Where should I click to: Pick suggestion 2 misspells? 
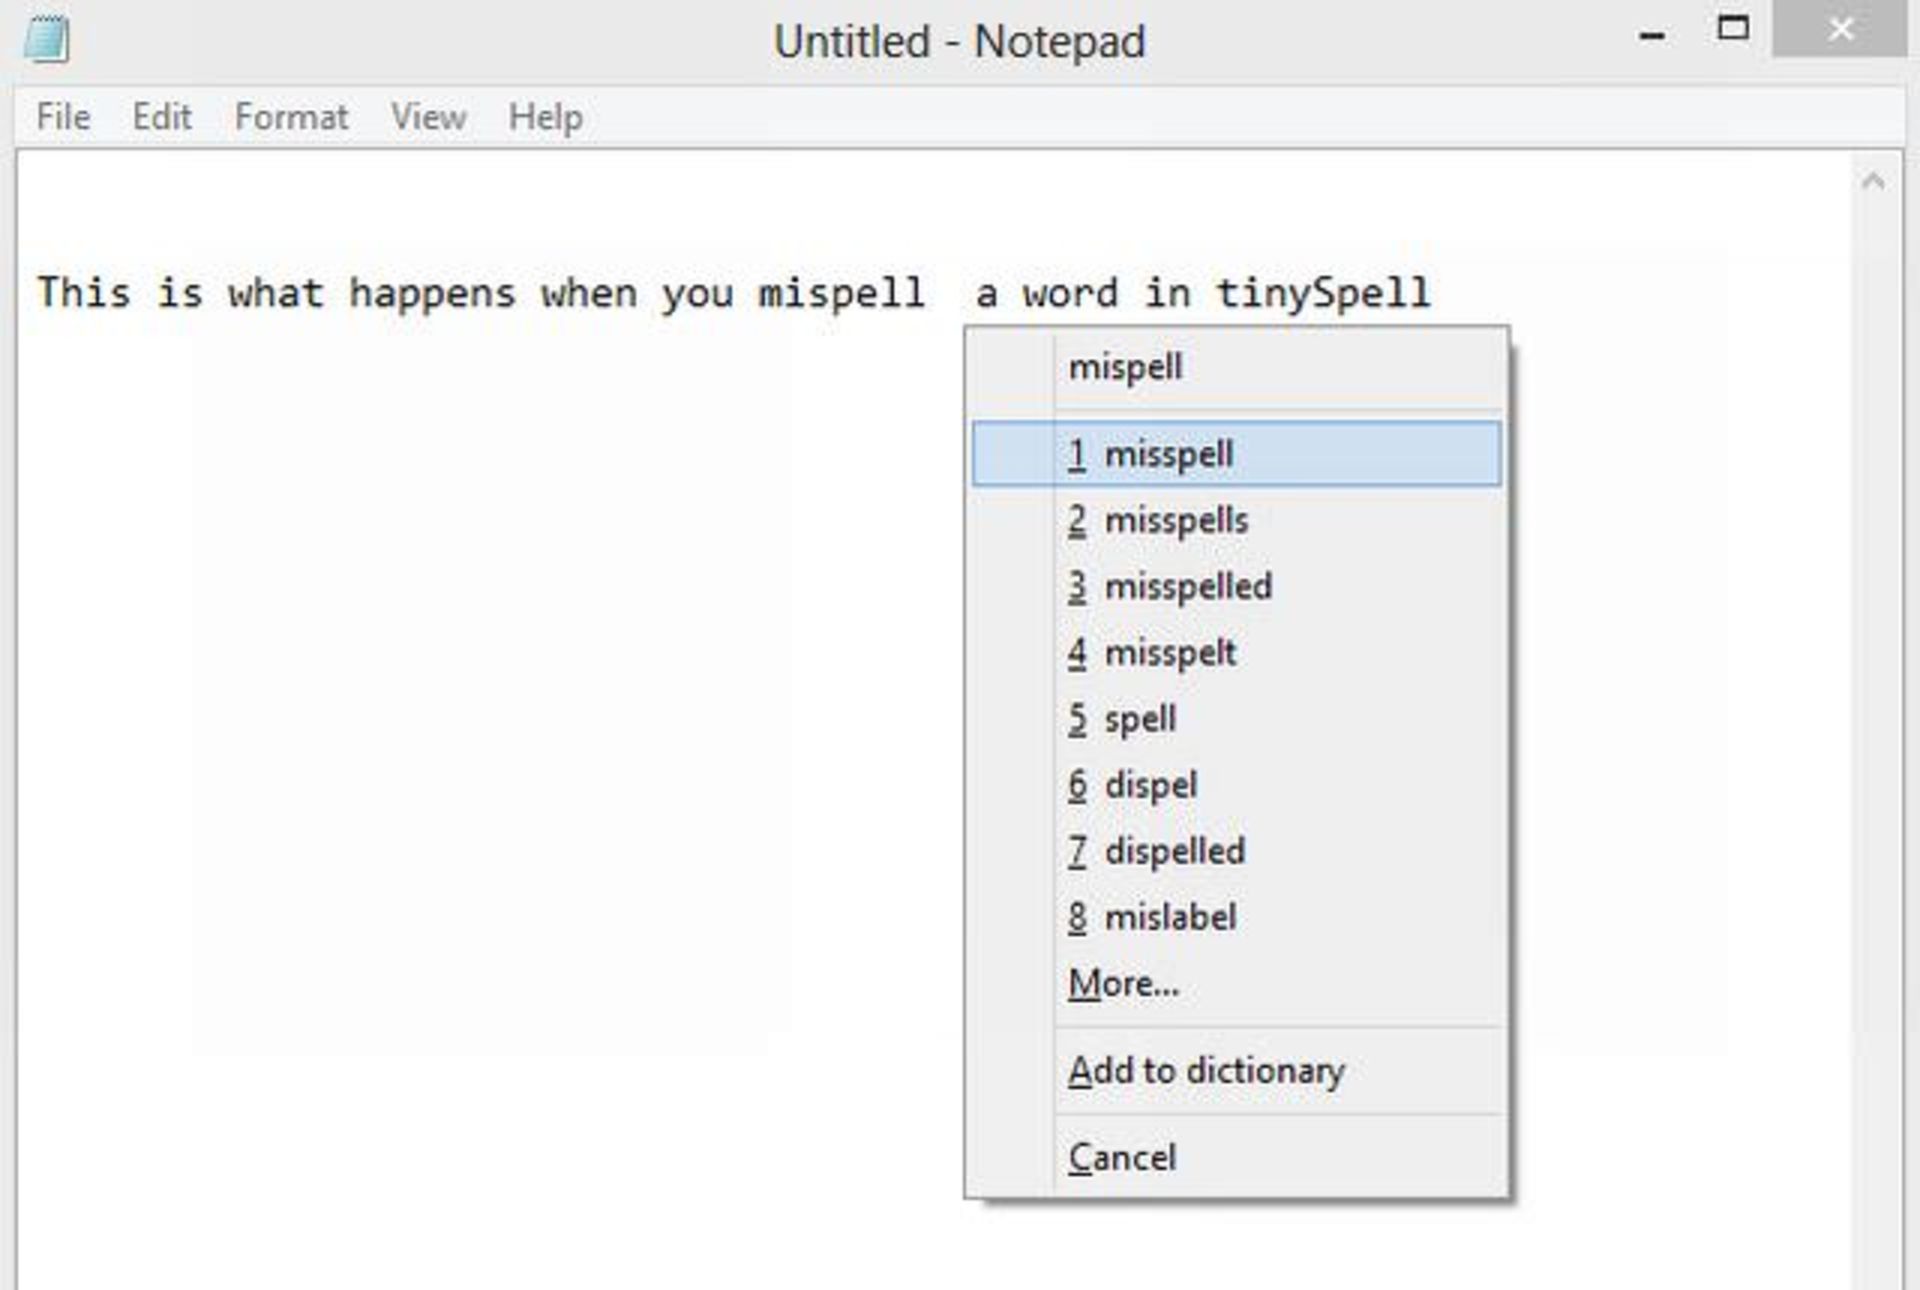[1176, 521]
